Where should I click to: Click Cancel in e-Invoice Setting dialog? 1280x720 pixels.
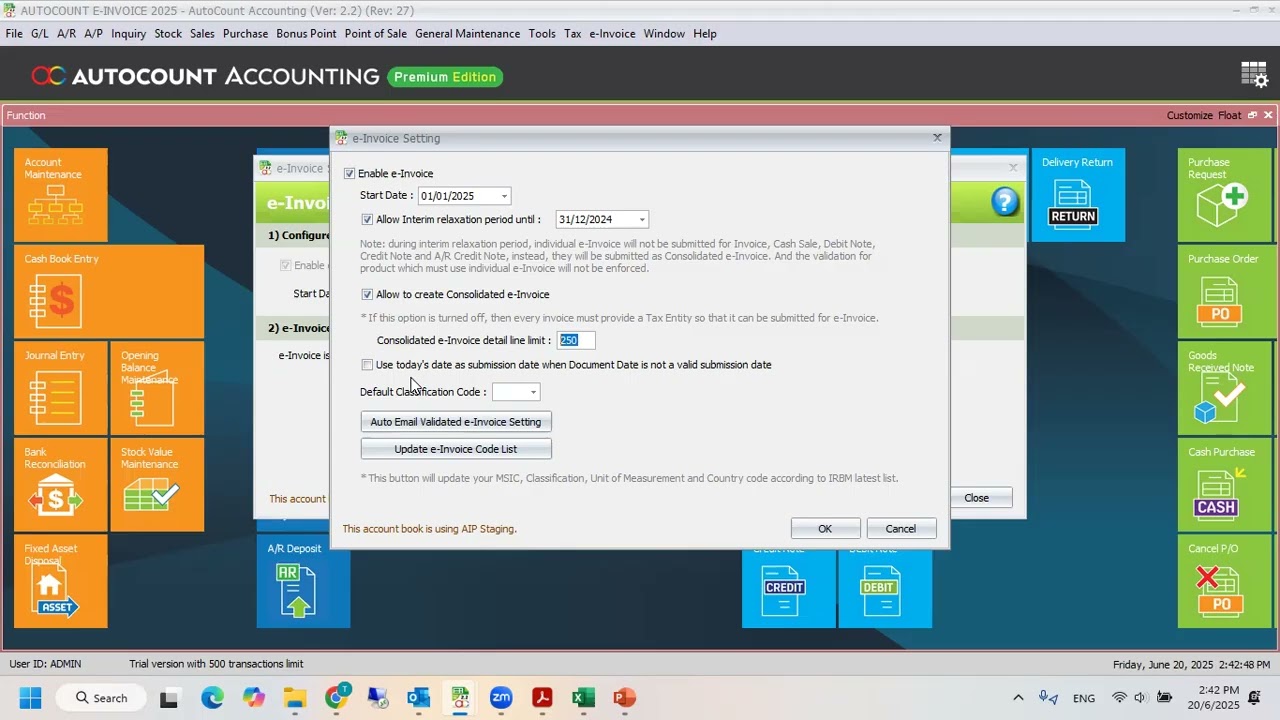[900, 529]
